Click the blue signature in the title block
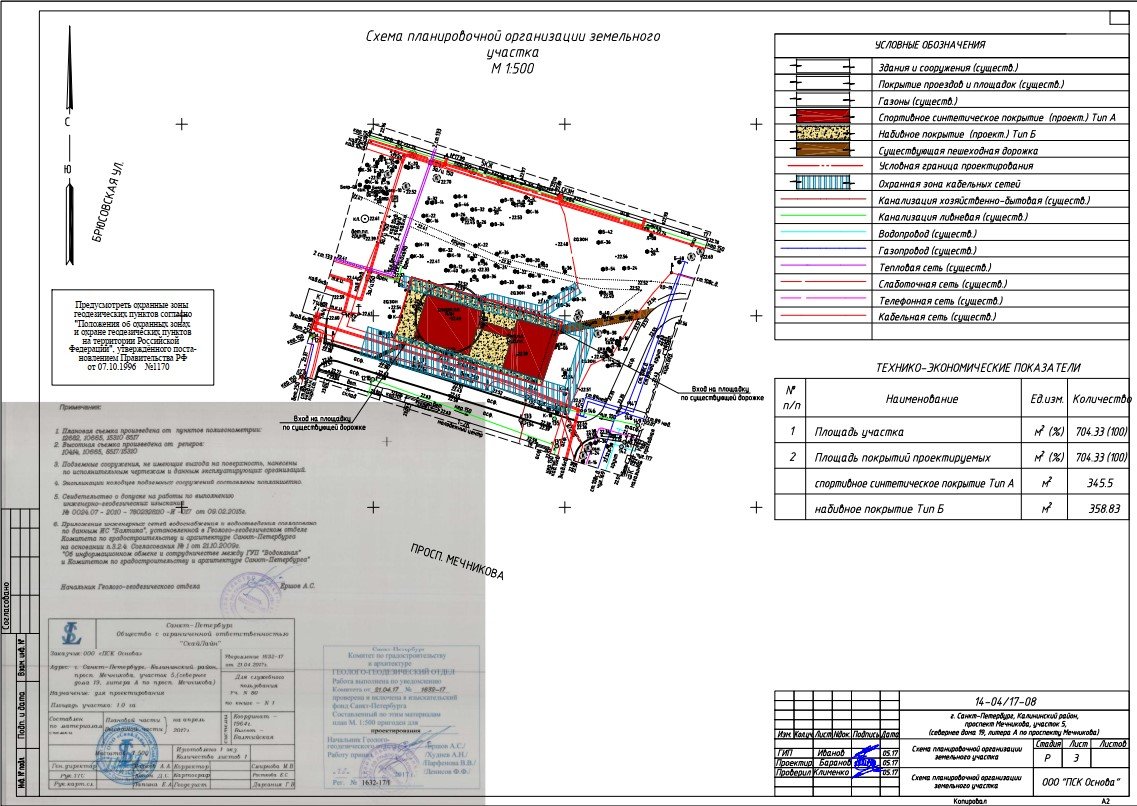Viewport: 1137px width, 806px height. (x=865, y=761)
